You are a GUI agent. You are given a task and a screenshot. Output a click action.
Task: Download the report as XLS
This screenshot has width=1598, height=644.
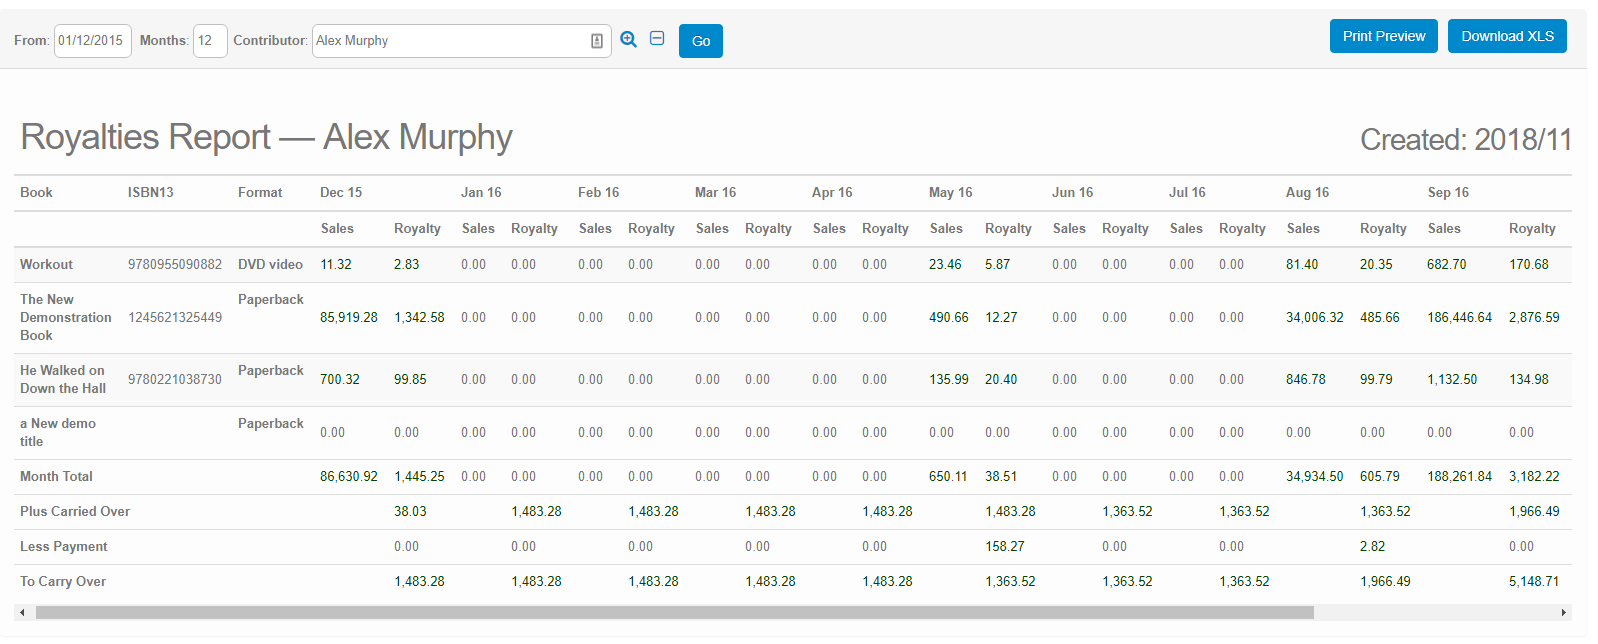[x=1507, y=36]
